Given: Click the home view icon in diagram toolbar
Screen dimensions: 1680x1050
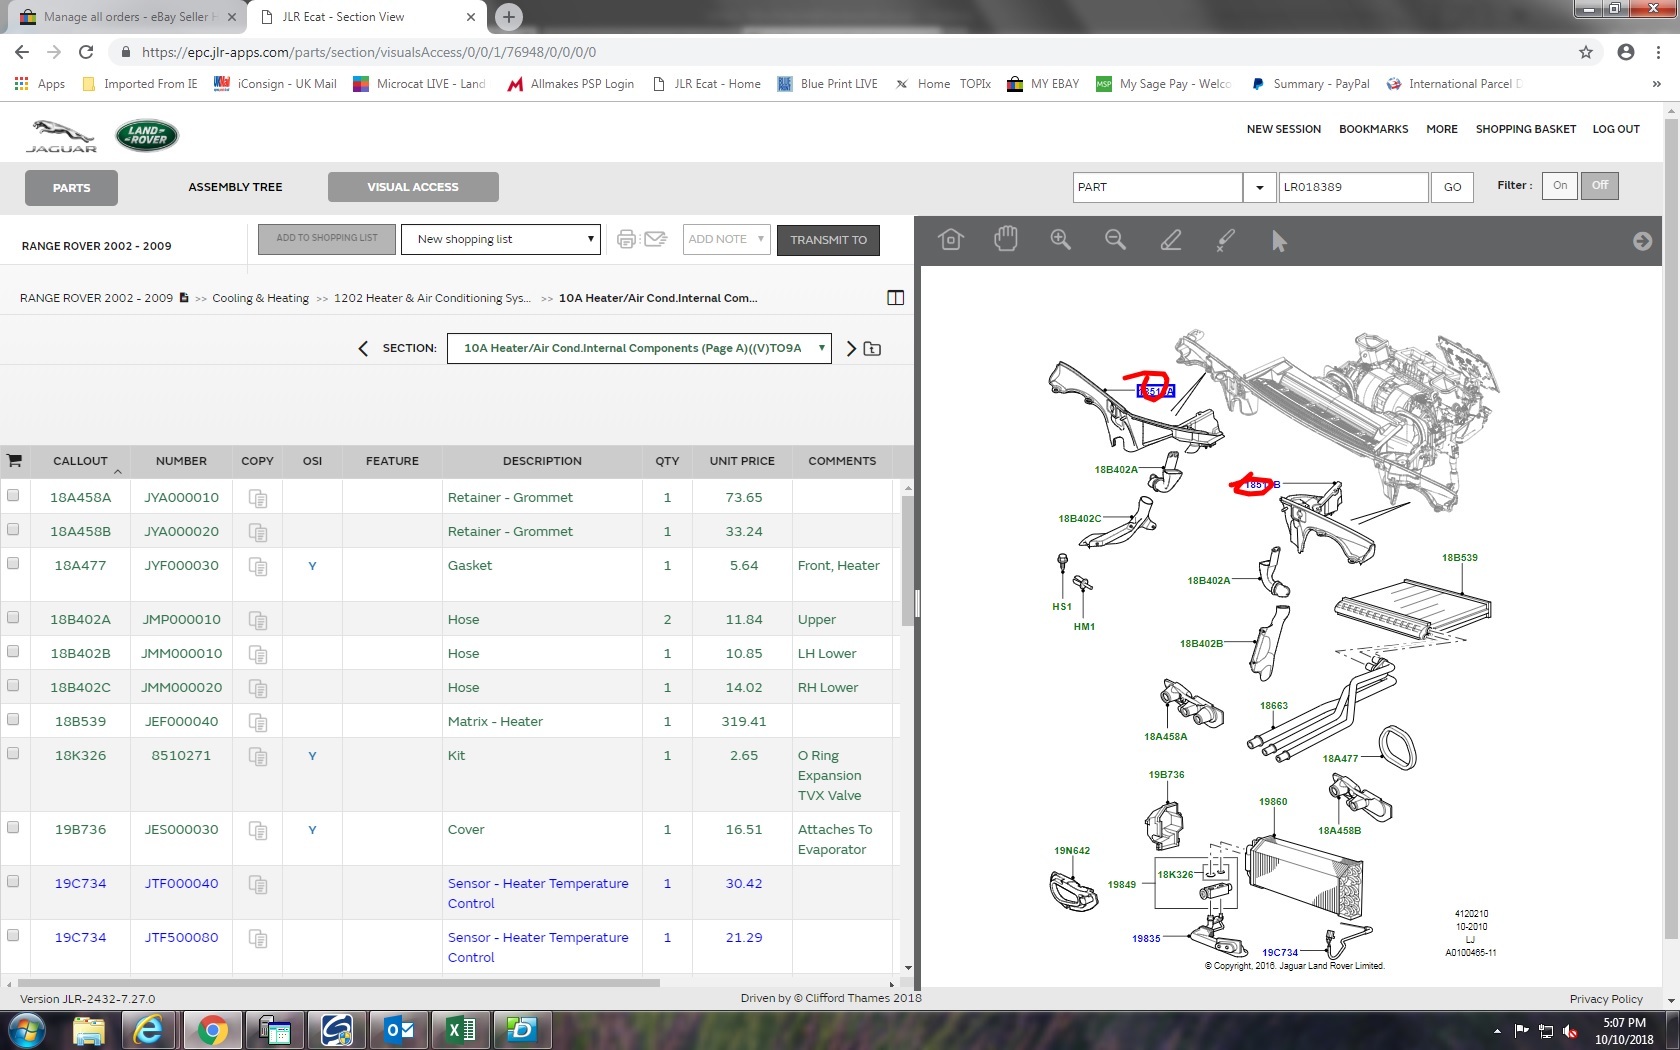Looking at the screenshot, I should [x=951, y=240].
